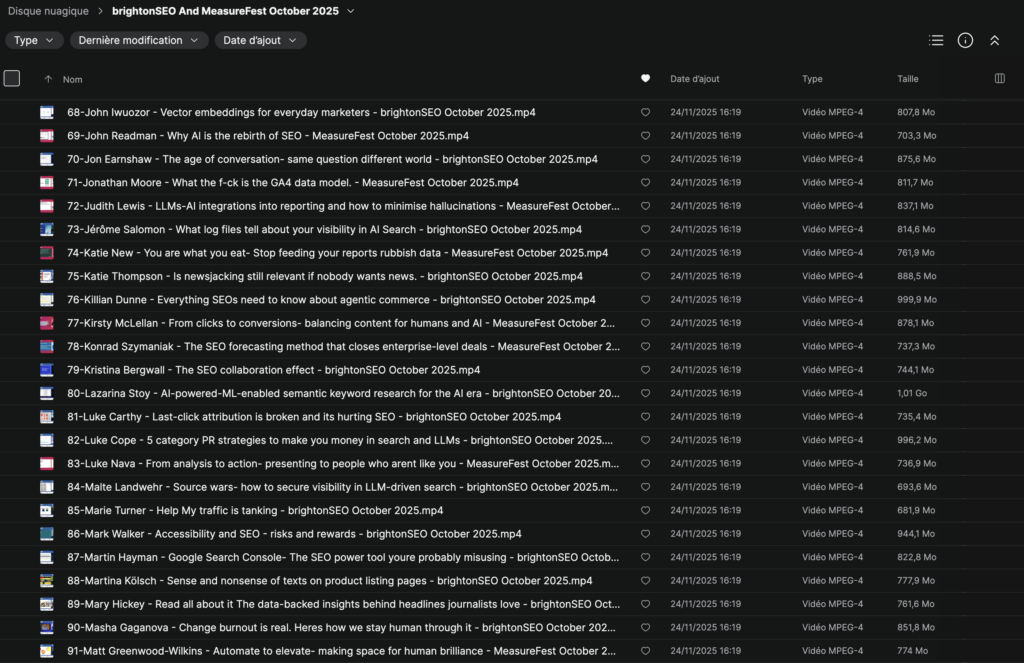Open 76-Killian Dunne agentic commerce video
The width and height of the screenshot is (1024, 663).
pyautogui.click(x=331, y=300)
